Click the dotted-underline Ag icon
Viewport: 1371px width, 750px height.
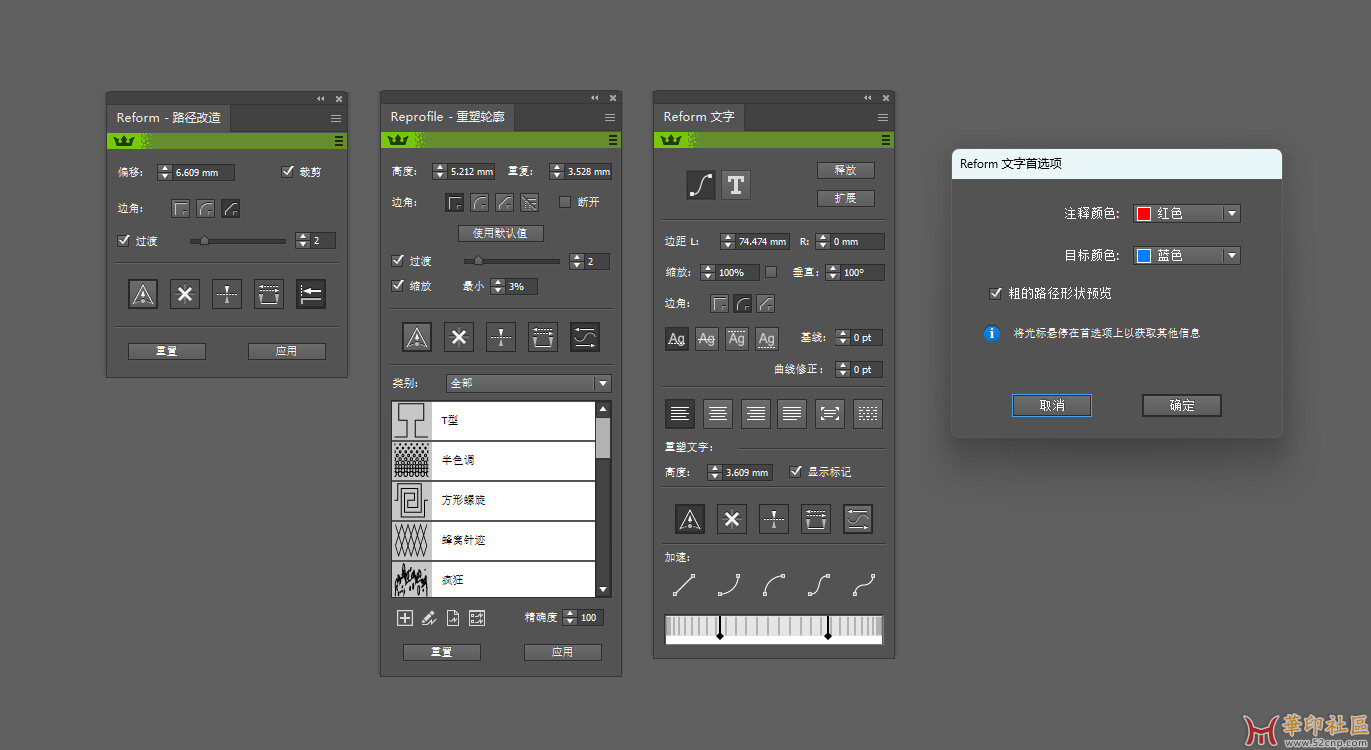pyautogui.click(x=767, y=339)
